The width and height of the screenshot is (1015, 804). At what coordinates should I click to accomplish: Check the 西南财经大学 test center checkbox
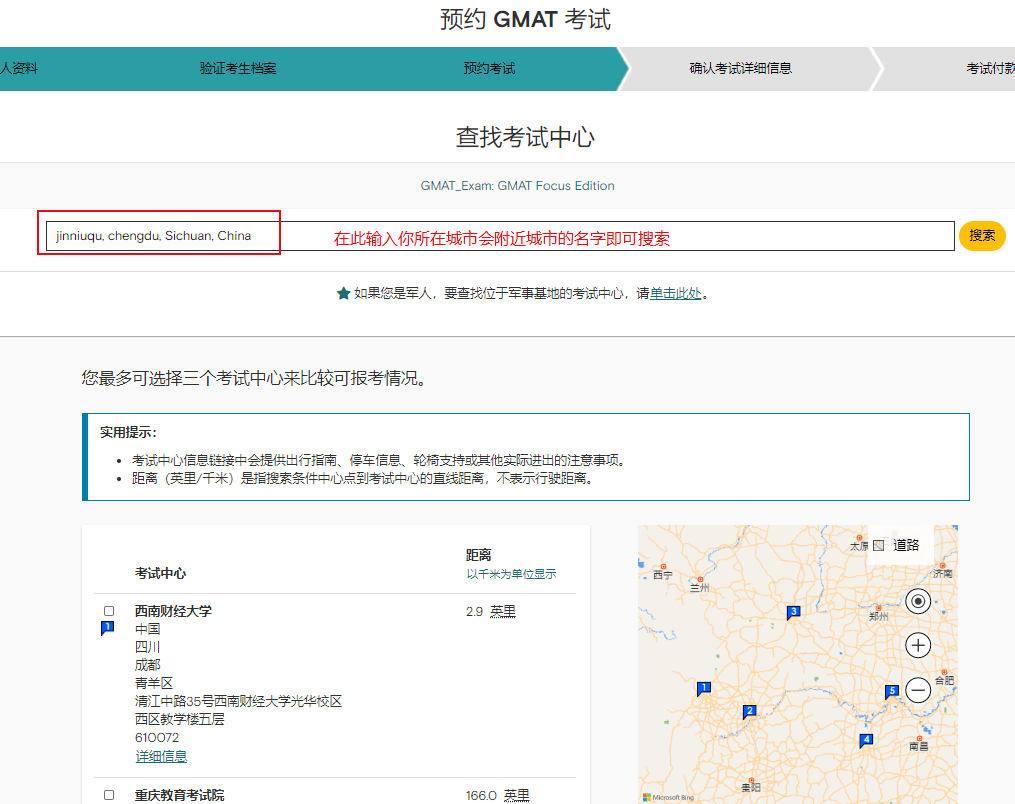coord(109,610)
